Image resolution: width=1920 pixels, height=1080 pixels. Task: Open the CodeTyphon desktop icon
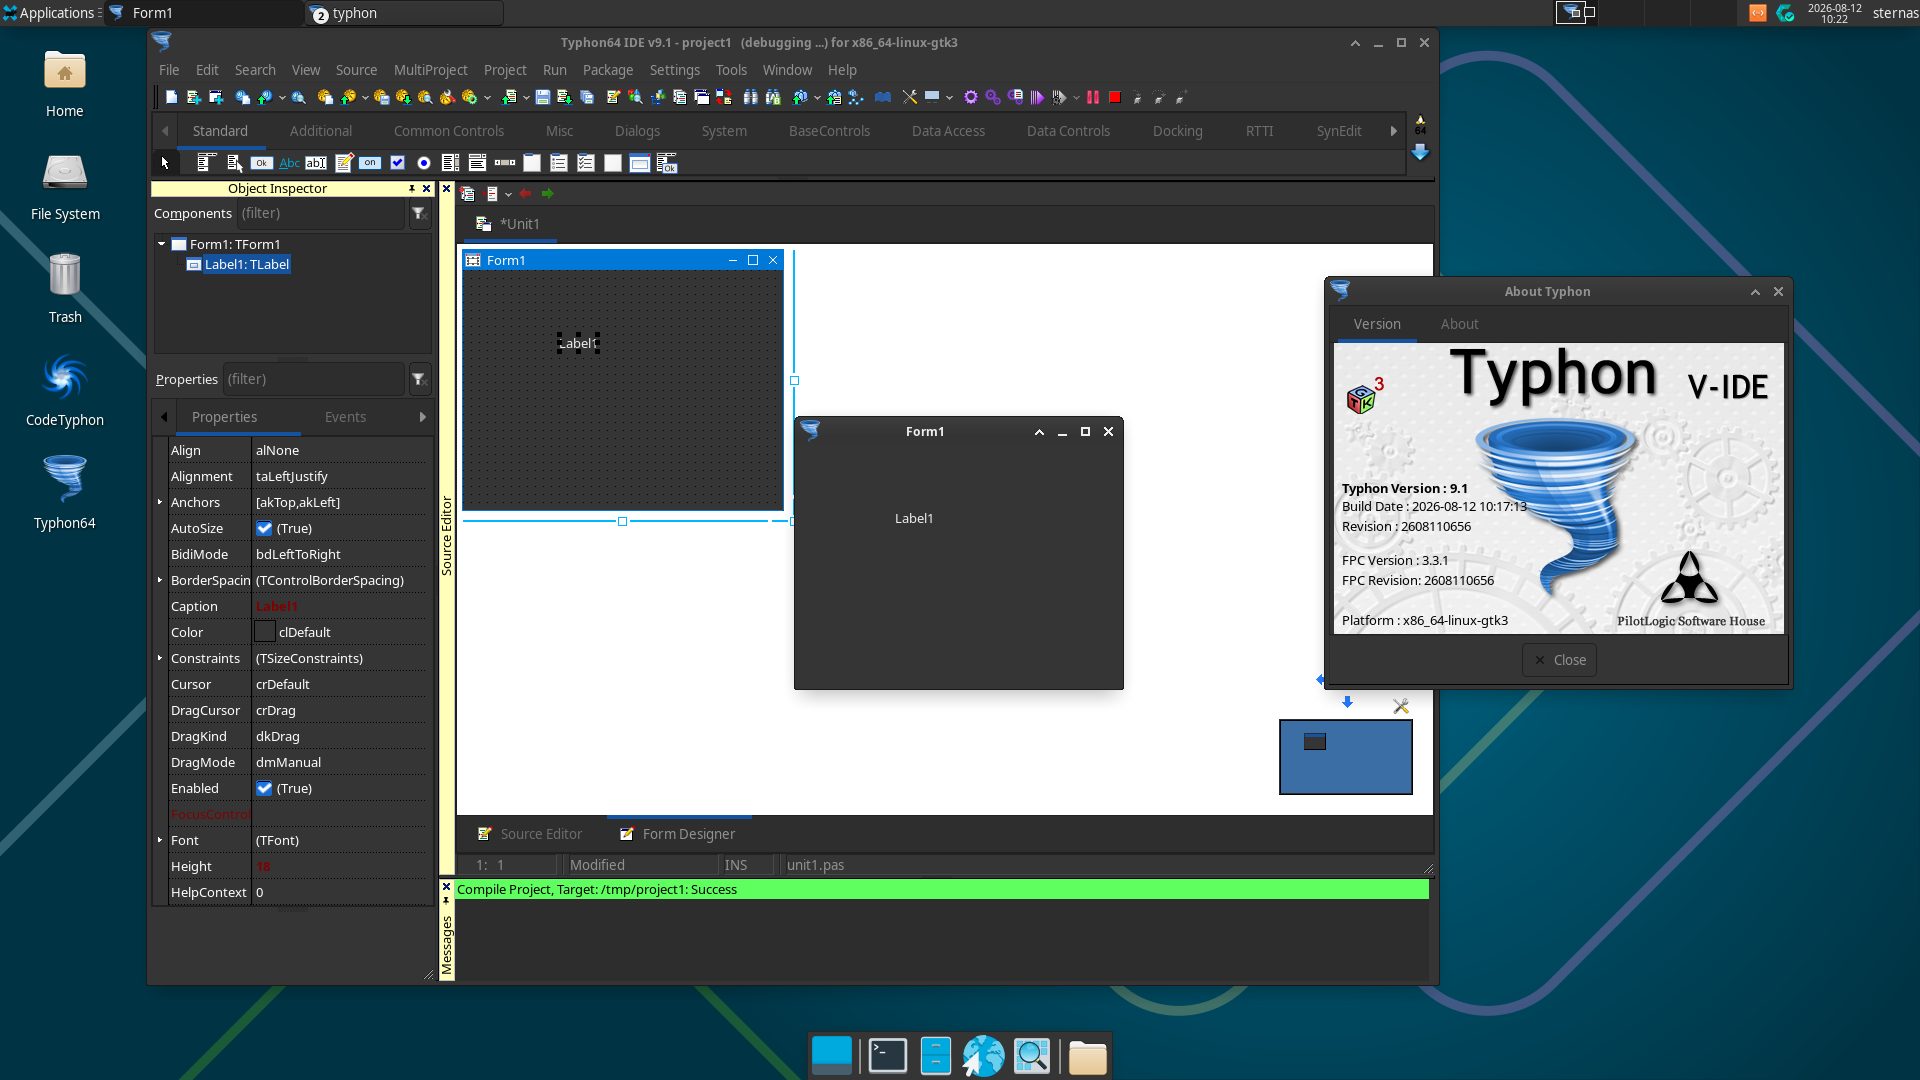(65, 392)
